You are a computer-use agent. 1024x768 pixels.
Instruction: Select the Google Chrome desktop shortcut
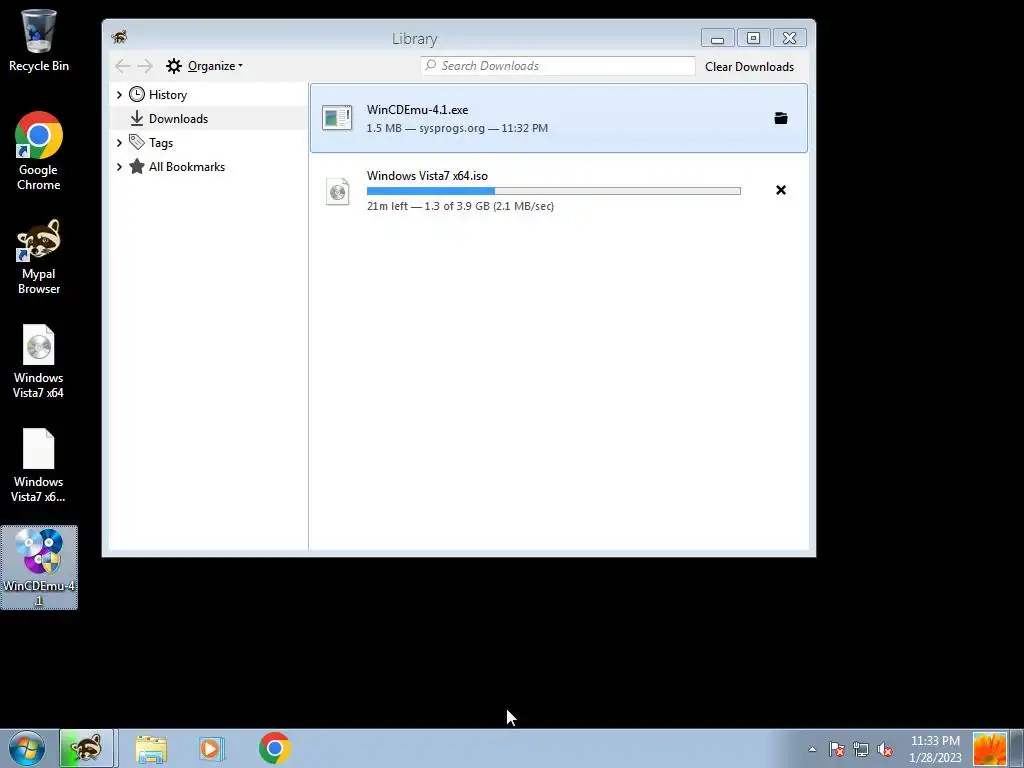point(39,151)
